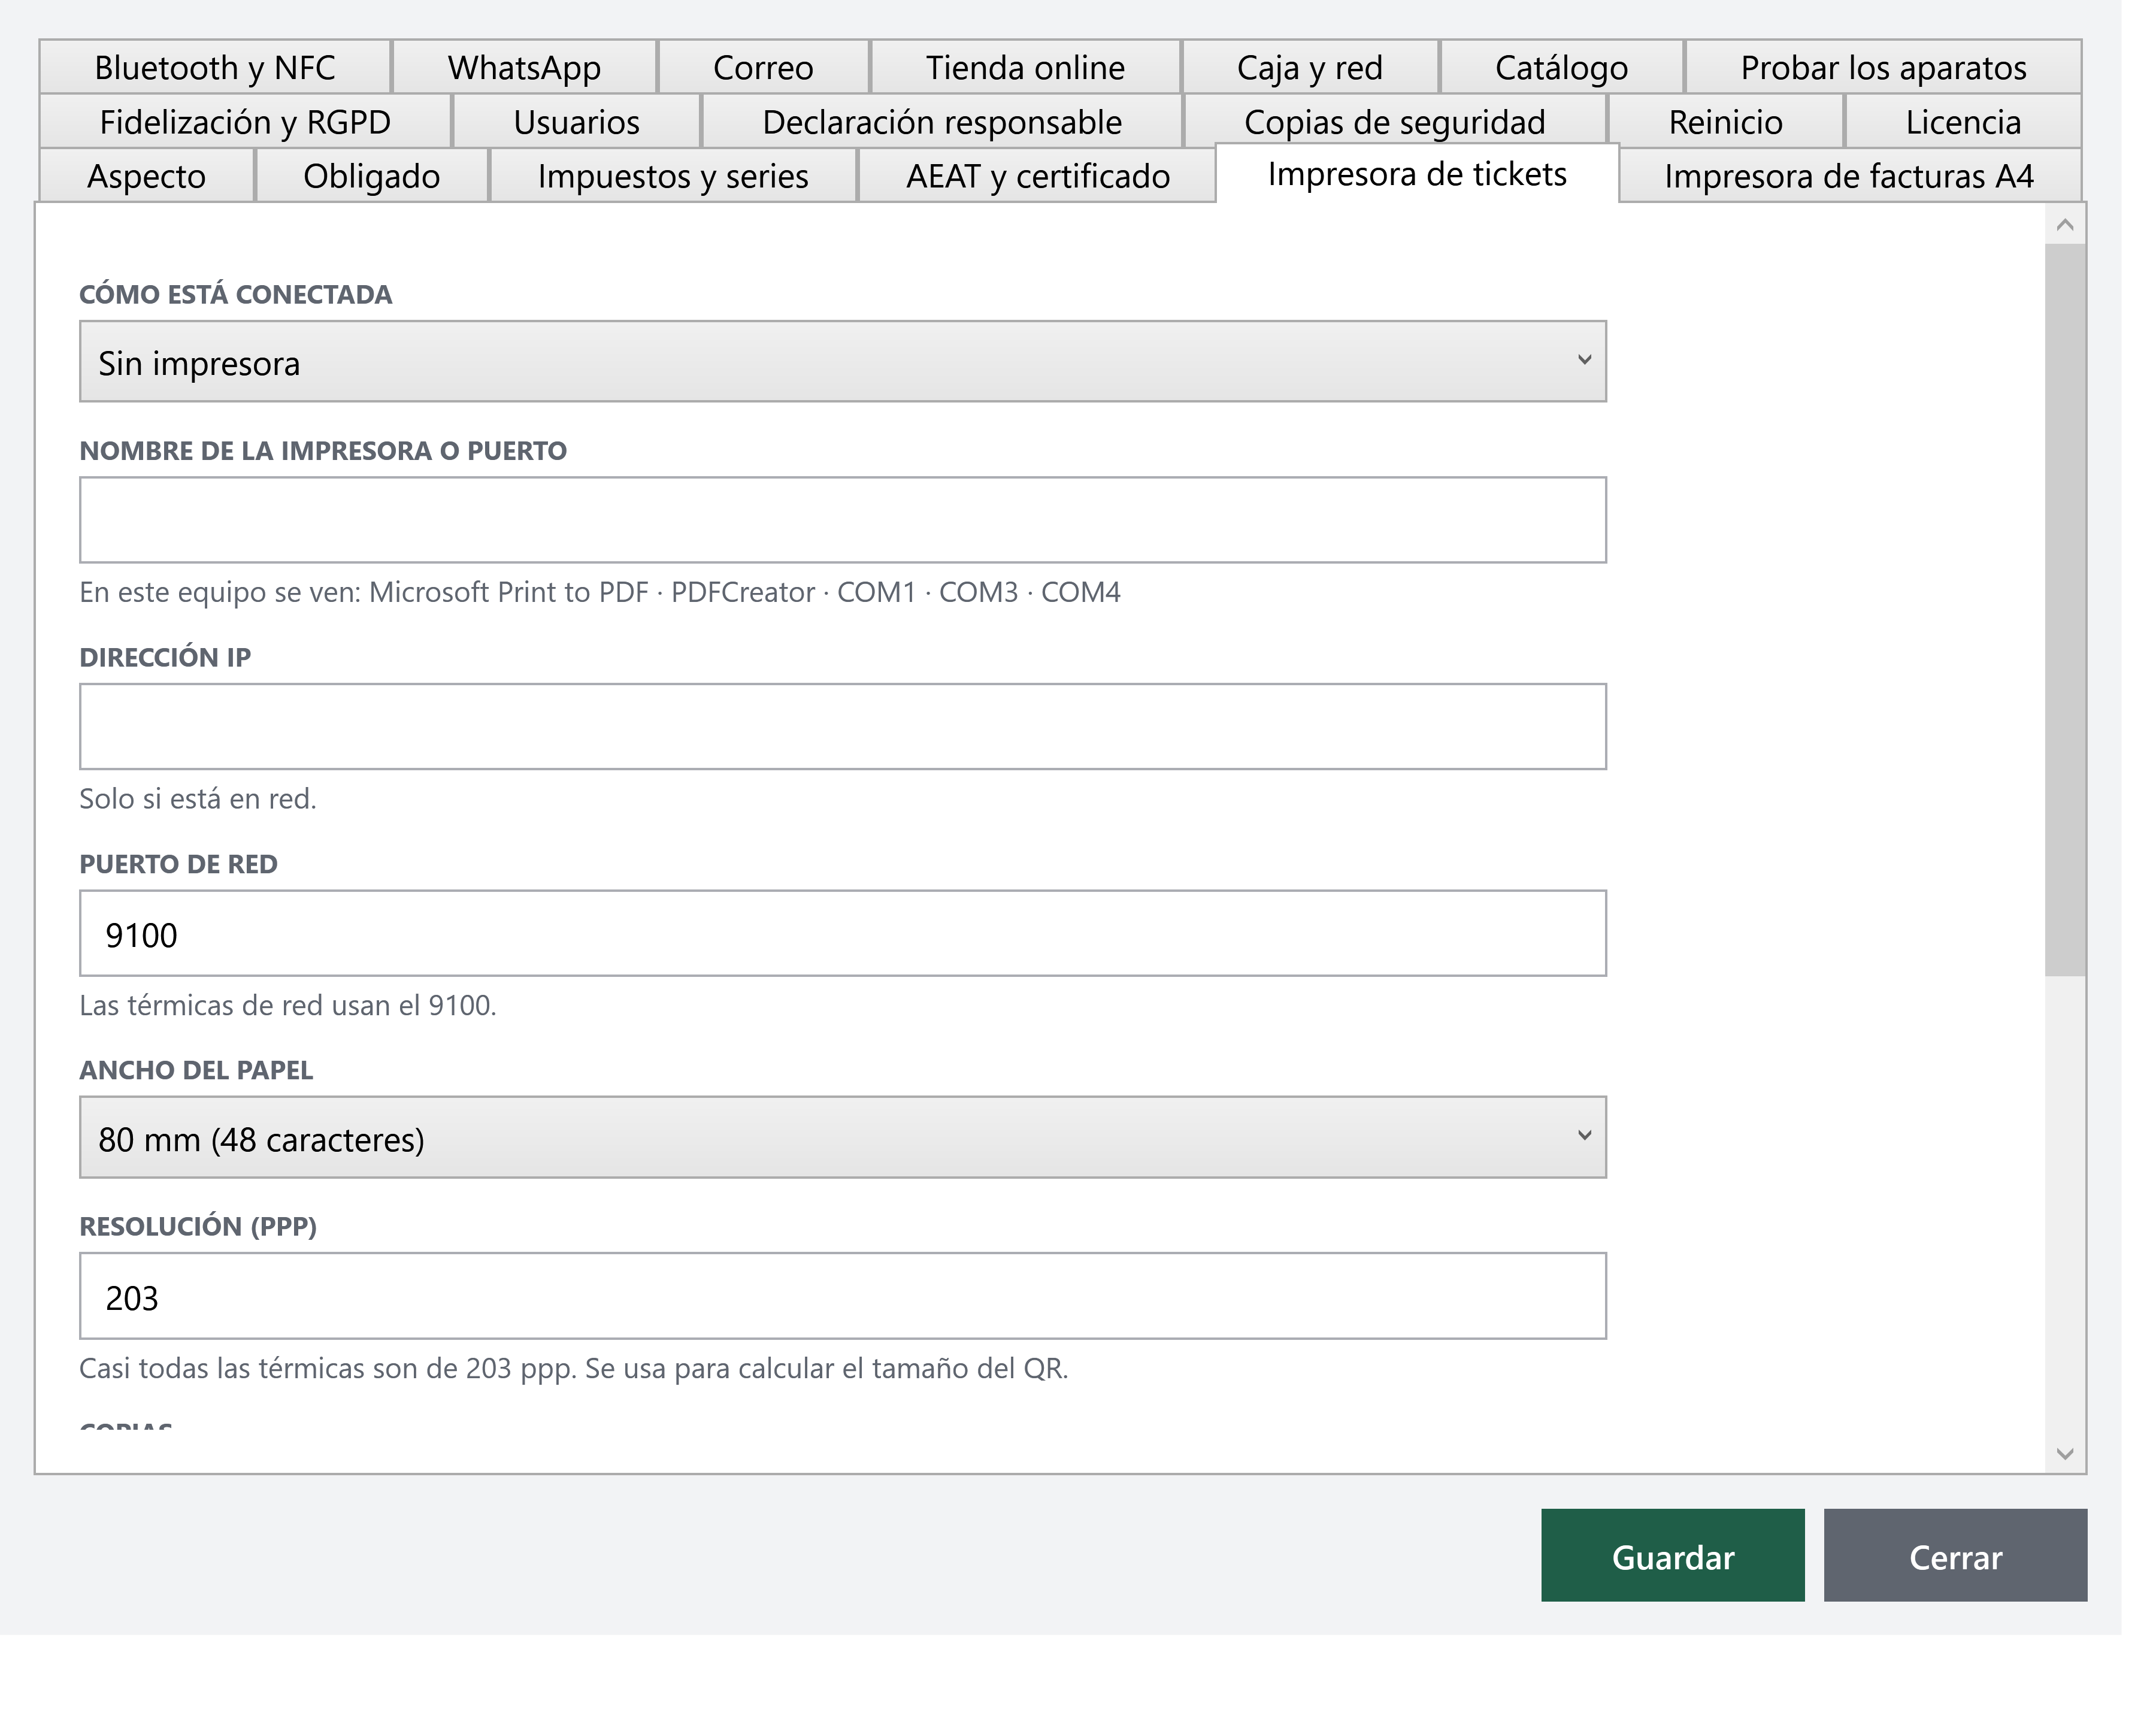
Task: Click the vertical scrollbar thumb
Action: tap(2065, 610)
